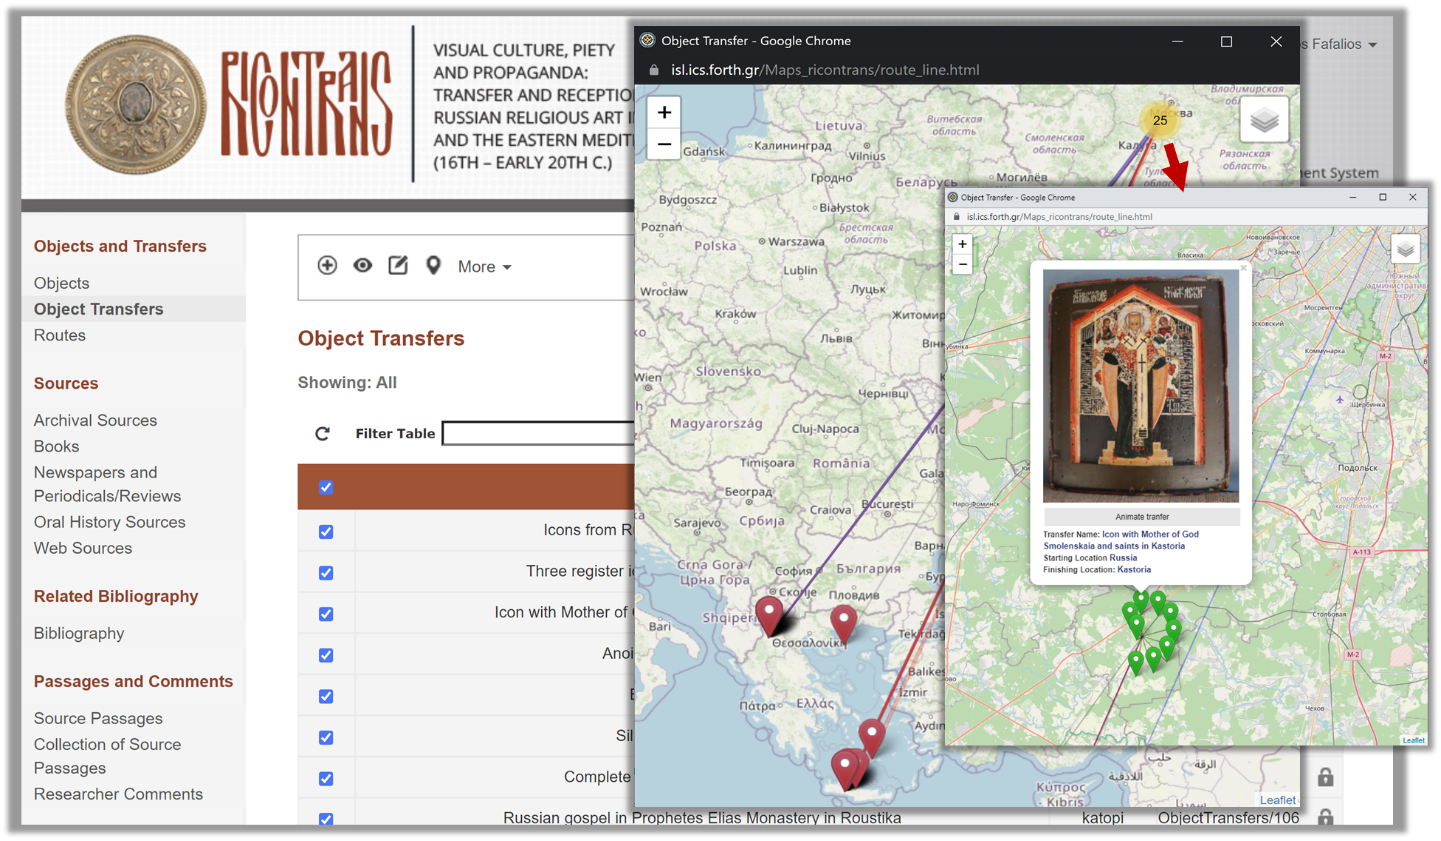Image resolution: width=1441 pixels, height=841 pixels.
Task: Open the More dropdown in toolbar
Action: point(484,266)
